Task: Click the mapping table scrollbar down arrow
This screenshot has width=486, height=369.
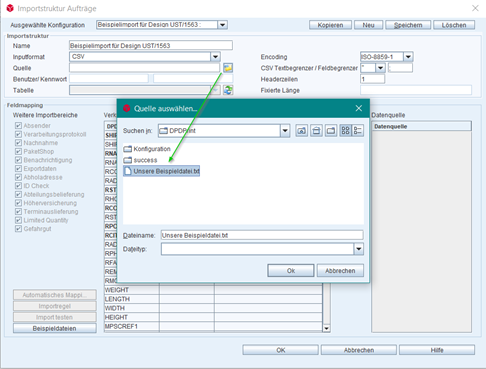Action: coord(327,329)
